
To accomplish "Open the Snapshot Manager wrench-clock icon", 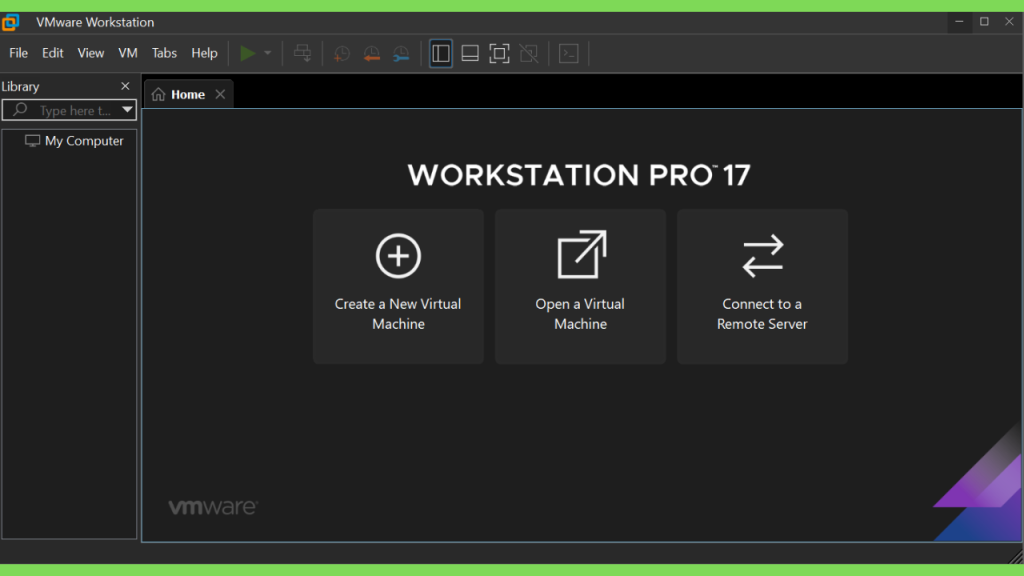I will pos(401,54).
